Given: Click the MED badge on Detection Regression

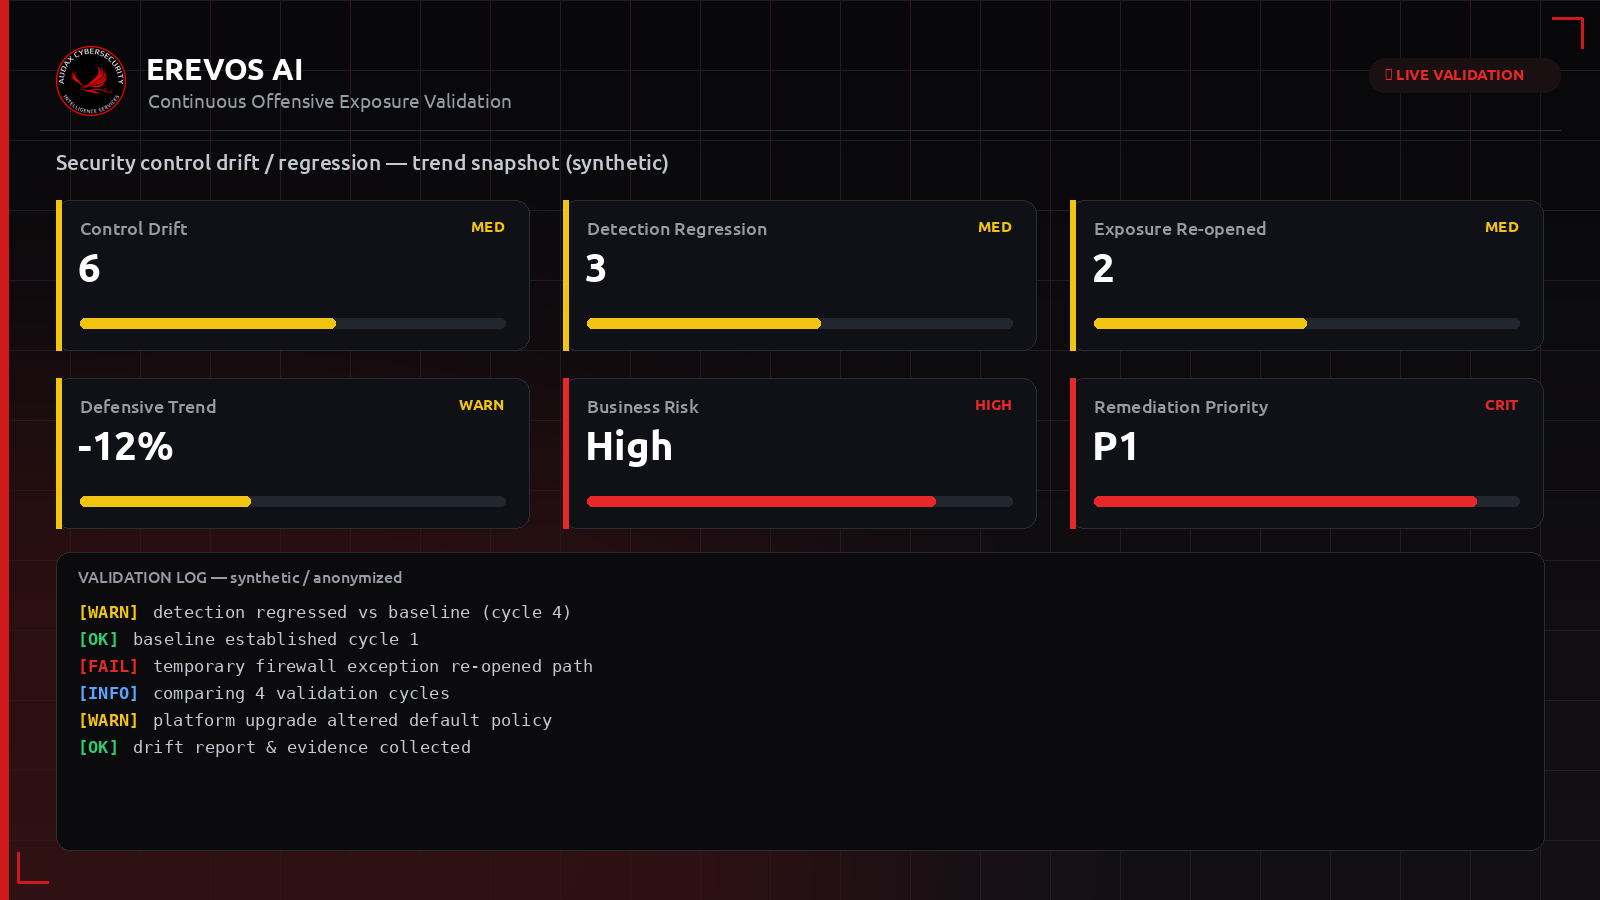Looking at the screenshot, I should tap(995, 227).
